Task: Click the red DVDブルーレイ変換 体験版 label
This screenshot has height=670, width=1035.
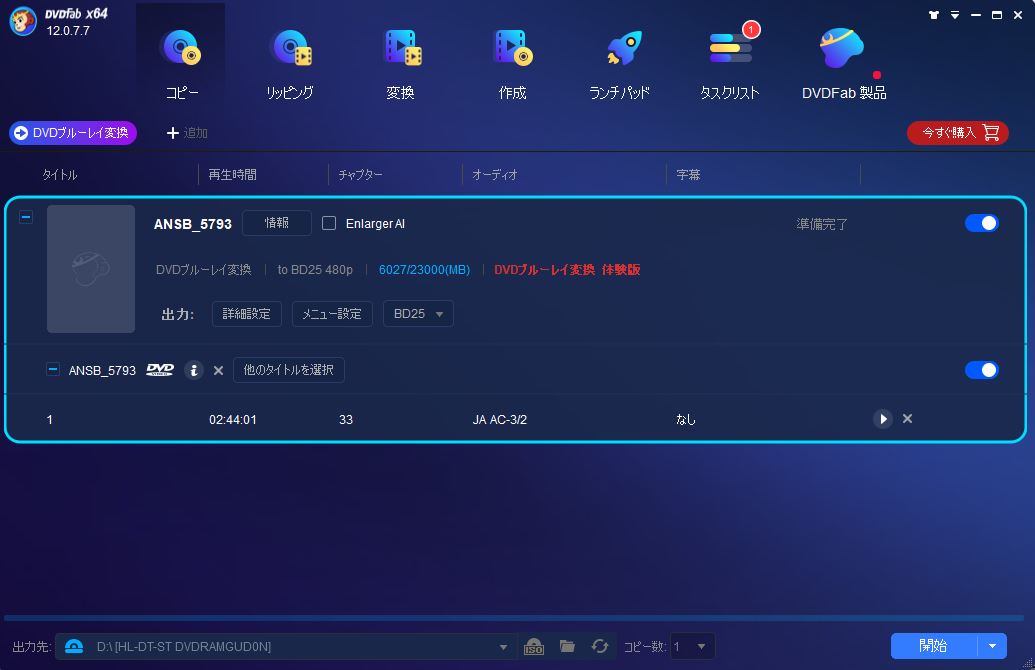Action: [567, 269]
